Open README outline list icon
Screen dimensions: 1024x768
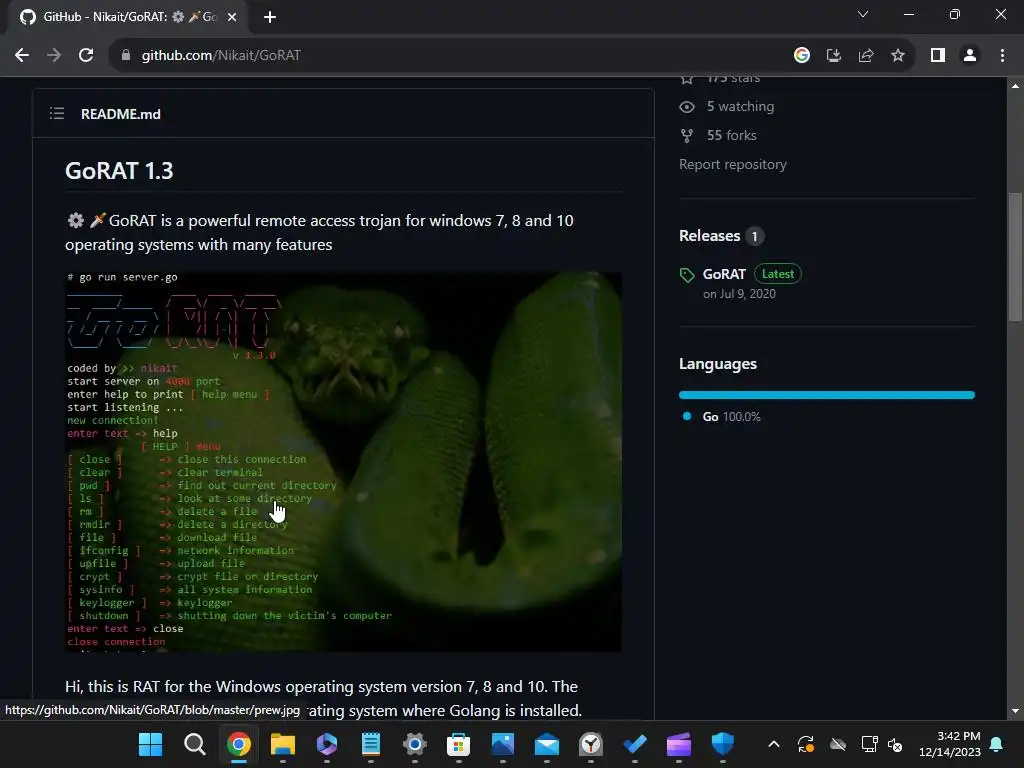57,114
